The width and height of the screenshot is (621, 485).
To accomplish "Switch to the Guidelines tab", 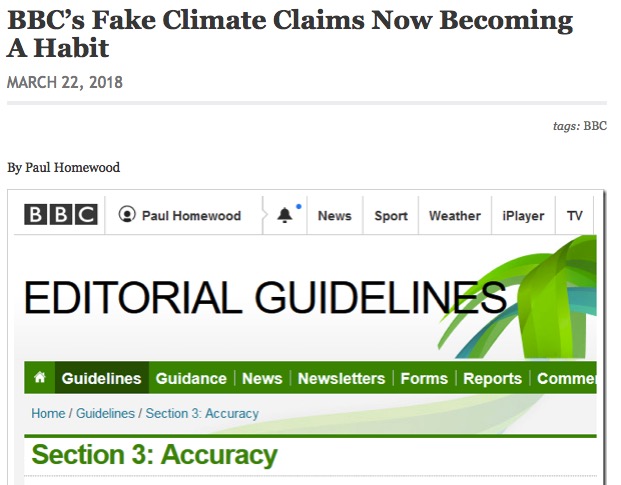I will [x=101, y=378].
